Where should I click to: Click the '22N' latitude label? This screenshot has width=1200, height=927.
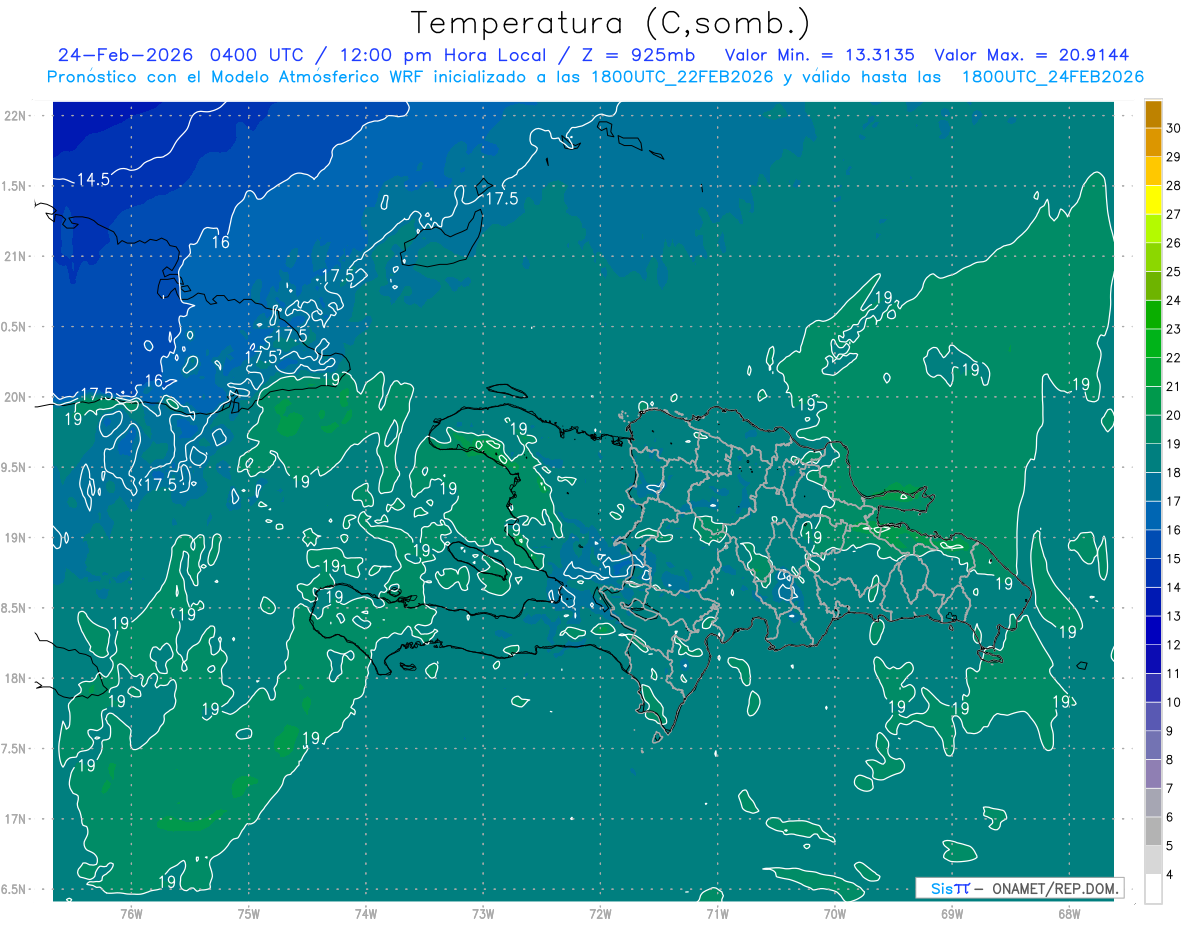click(15, 115)
